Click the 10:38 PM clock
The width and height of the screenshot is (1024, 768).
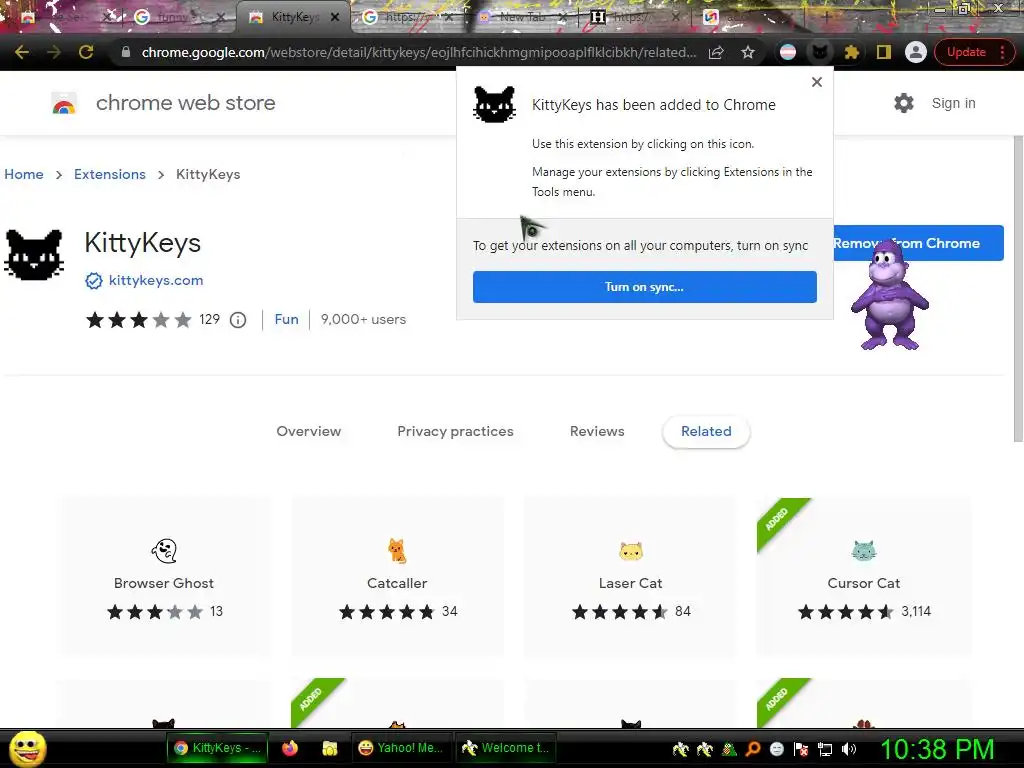coord(937,749)
